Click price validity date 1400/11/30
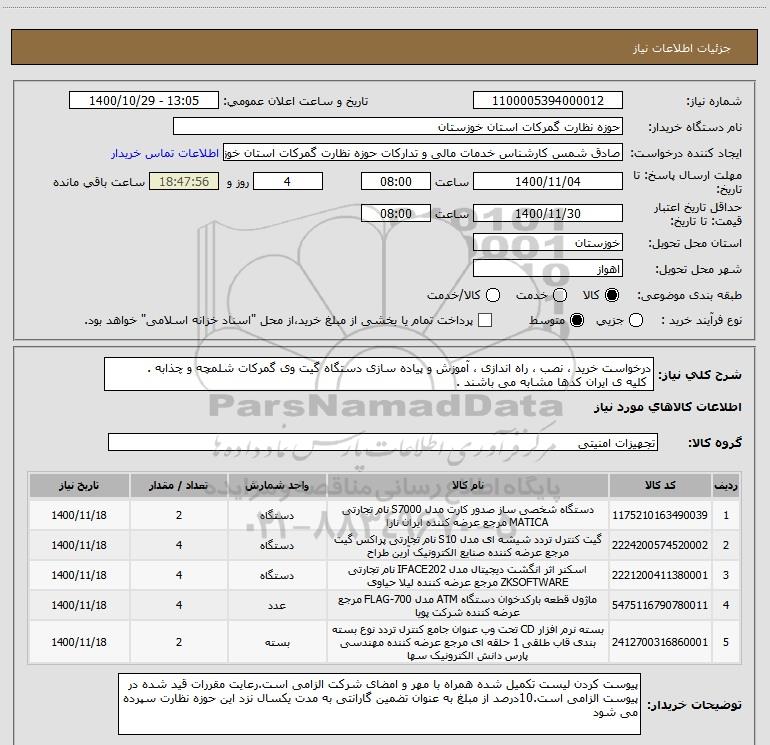This screenshot has width=770, height=745. (x=548, y=213)
